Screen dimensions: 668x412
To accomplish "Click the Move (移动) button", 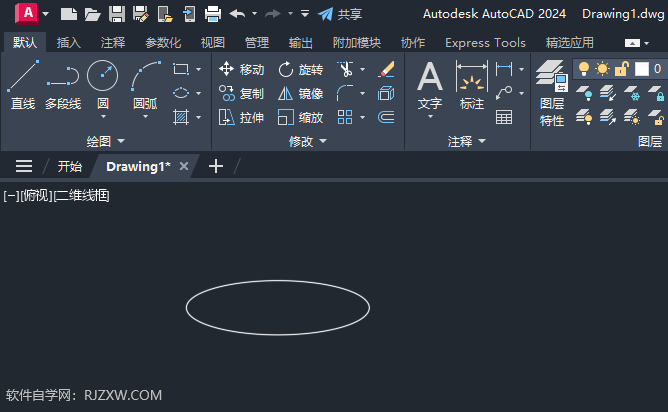I will click(x=242, y=69).
